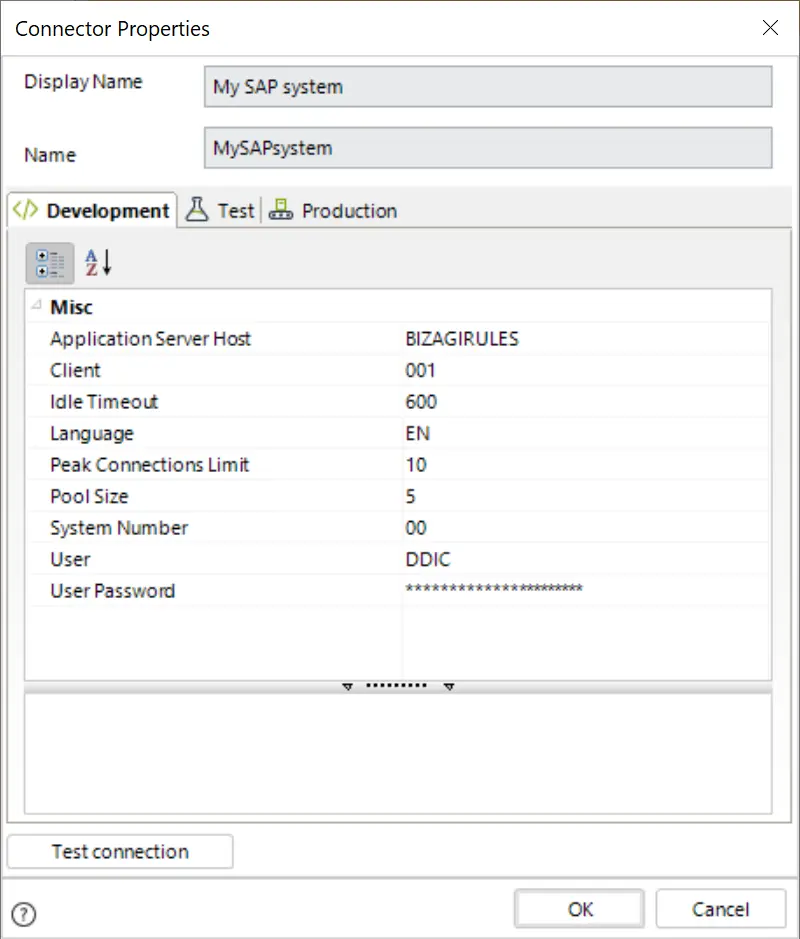Cancel the connector properties changes

720,909
